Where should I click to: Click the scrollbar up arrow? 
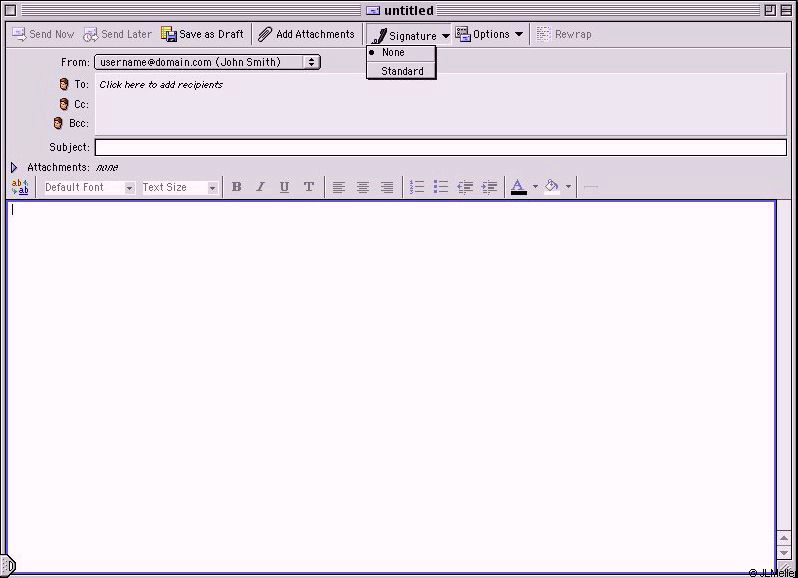coord(784,538)
